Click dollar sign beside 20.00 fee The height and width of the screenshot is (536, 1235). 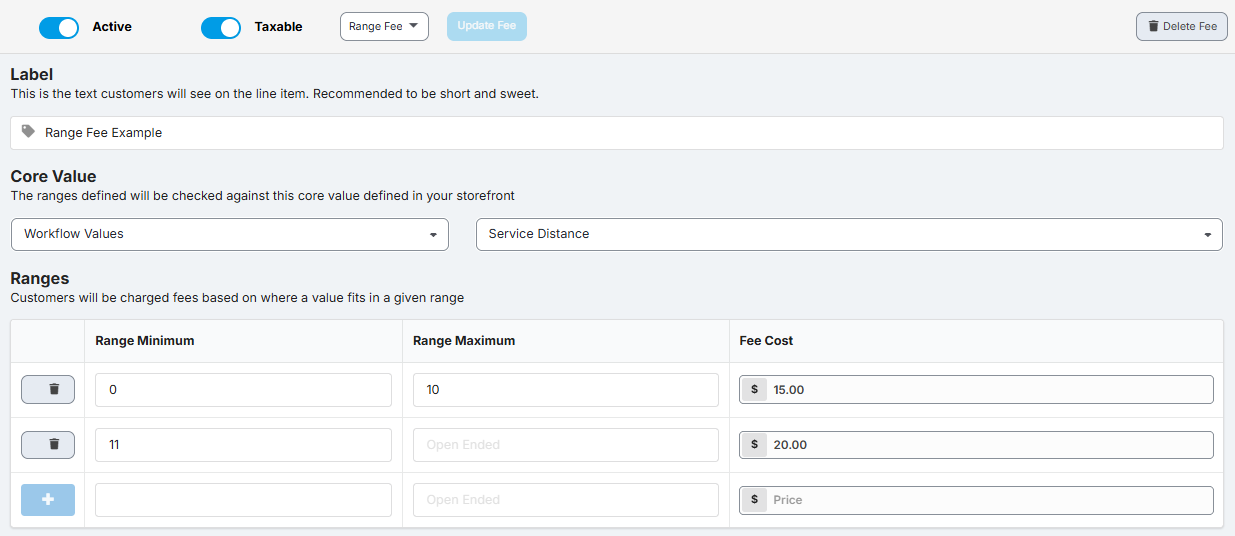click(754, 445)
